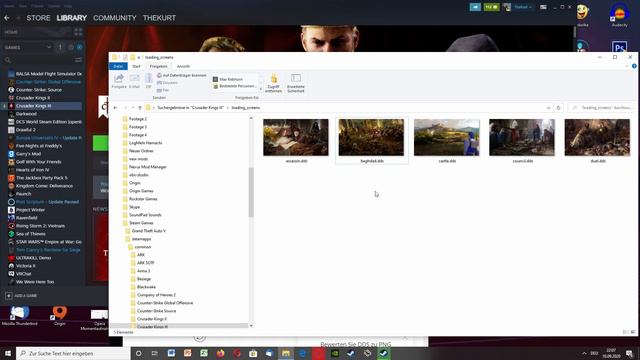Click the Freigabe share icon in ribbon
This screenshot has width=640, height=360.
click(x=119, y=81)
